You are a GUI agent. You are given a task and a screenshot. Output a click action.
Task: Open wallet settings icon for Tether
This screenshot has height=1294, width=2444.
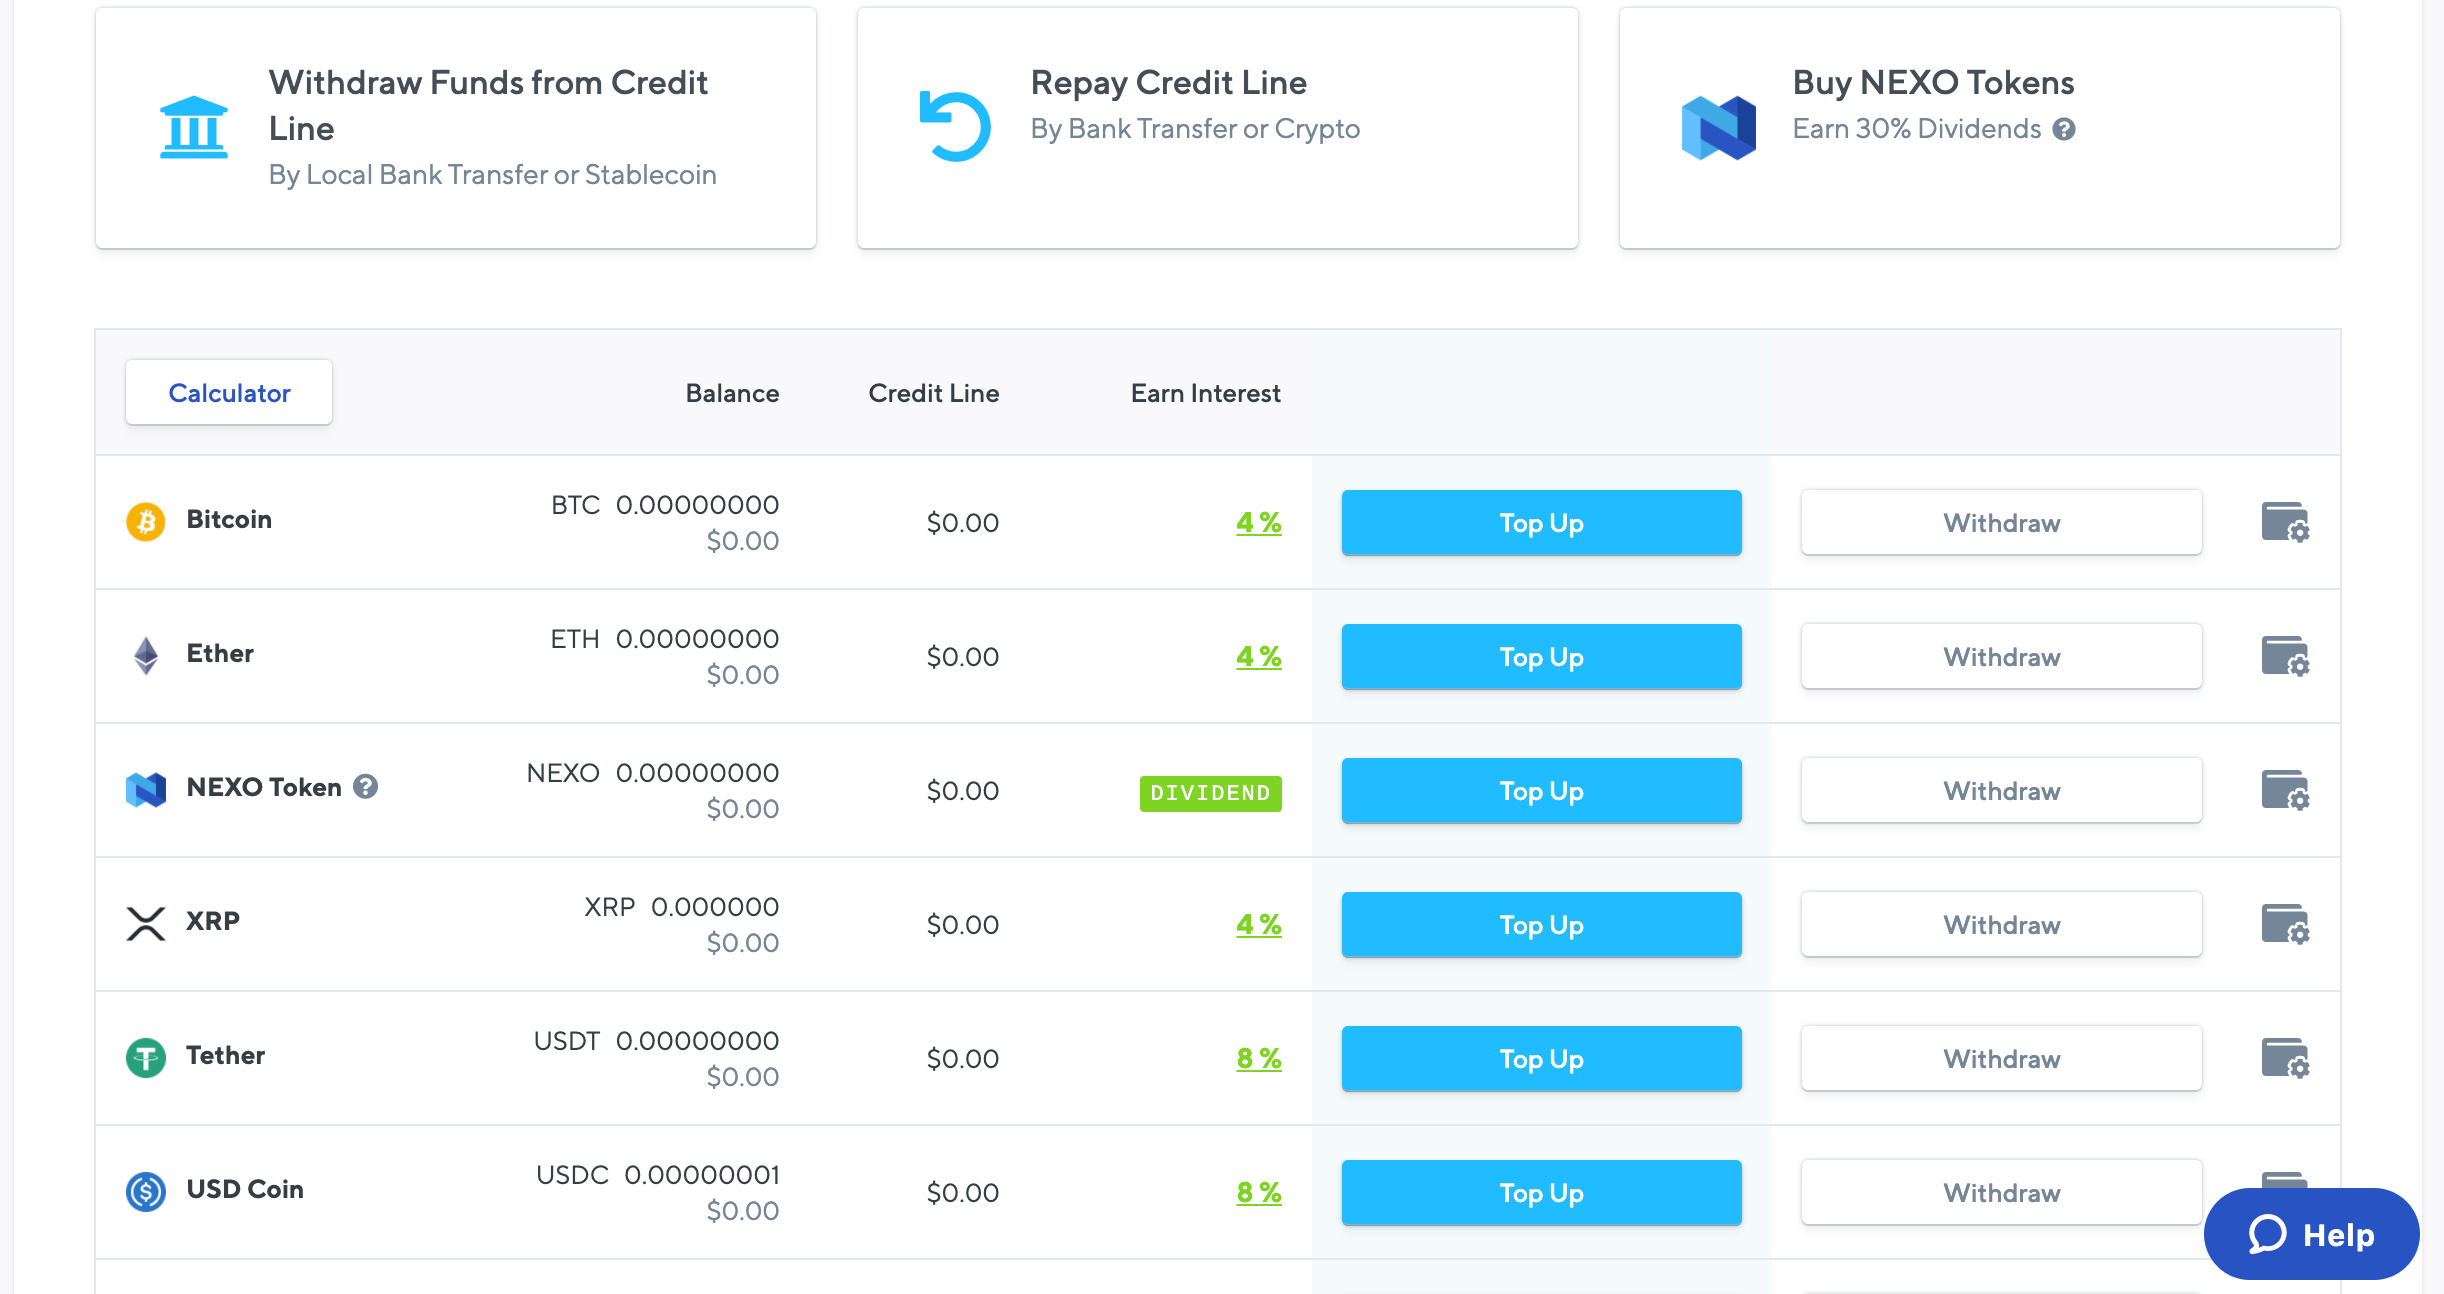click(2285, 1058)
